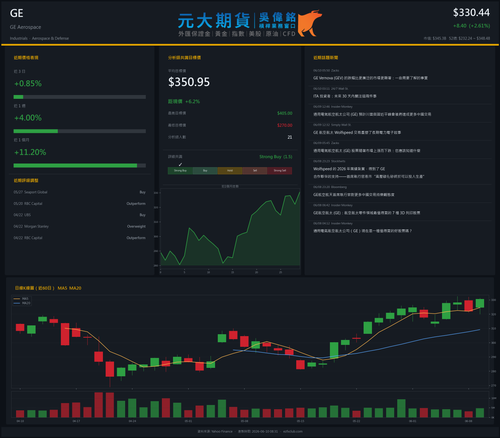Click the +8.40 (+2.61%) daily change
This screenshot has height=438, width=500.
coord(471,26)
